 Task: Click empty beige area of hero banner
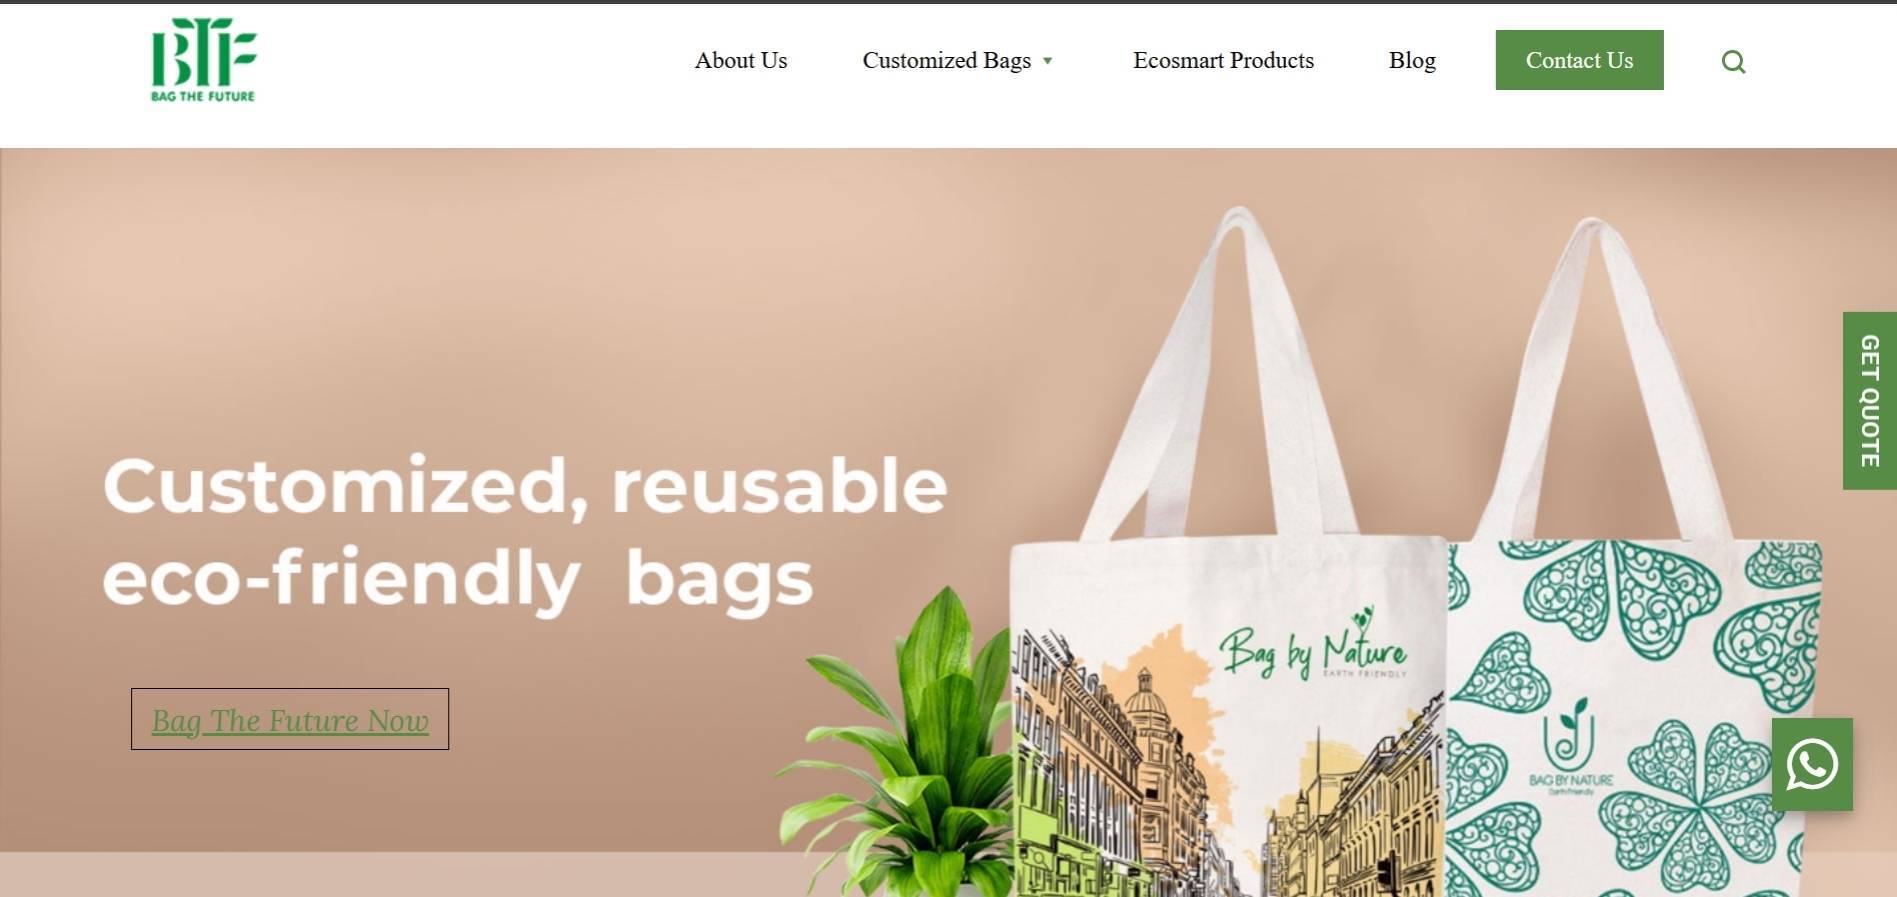click(x=500, y=290)
